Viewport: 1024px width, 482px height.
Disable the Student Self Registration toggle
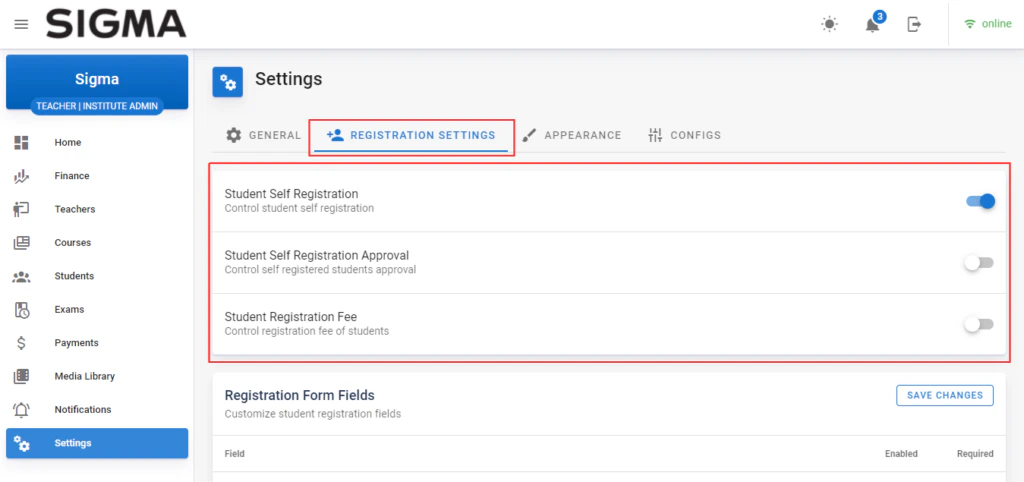pos(980,201)
